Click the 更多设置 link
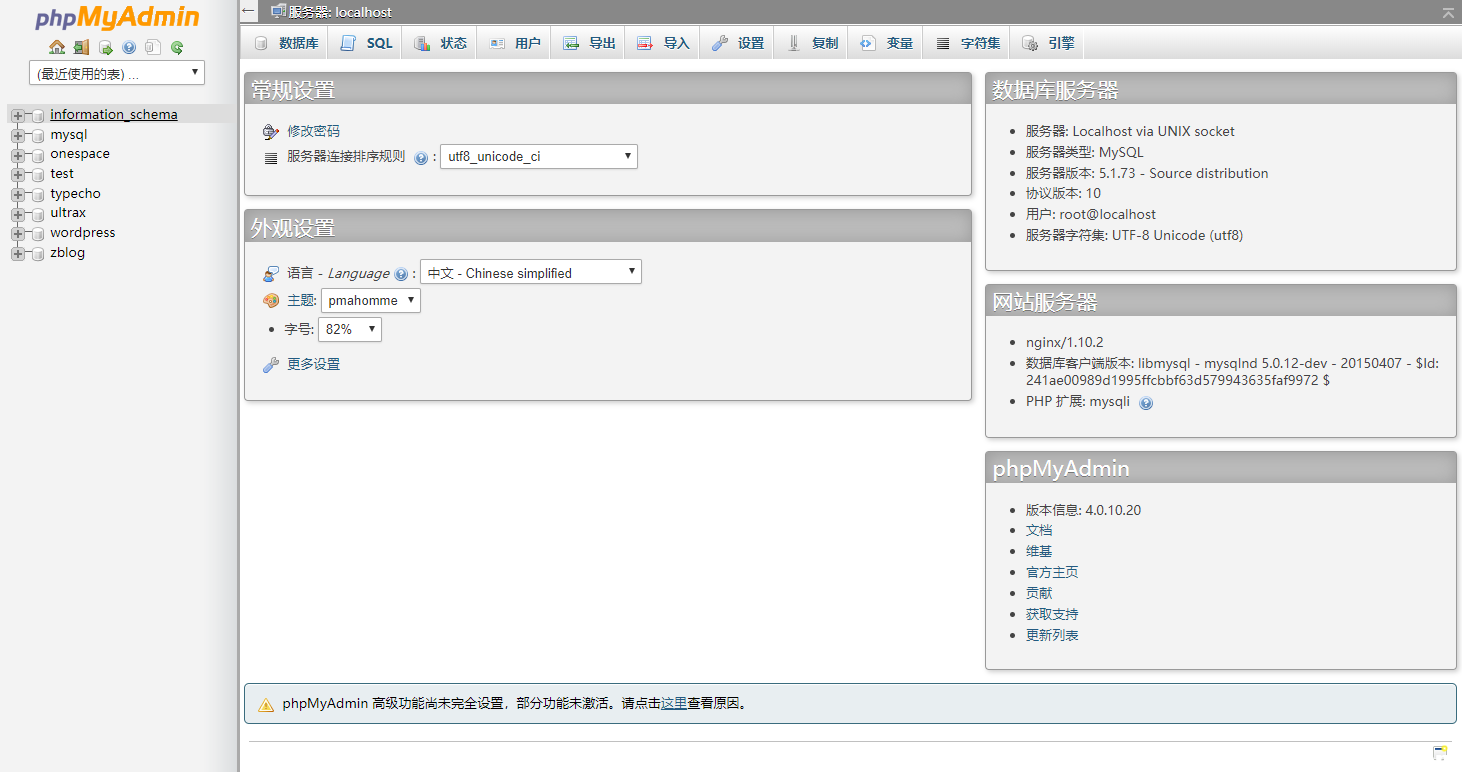 pyautogui.click(x=313, y=364)
